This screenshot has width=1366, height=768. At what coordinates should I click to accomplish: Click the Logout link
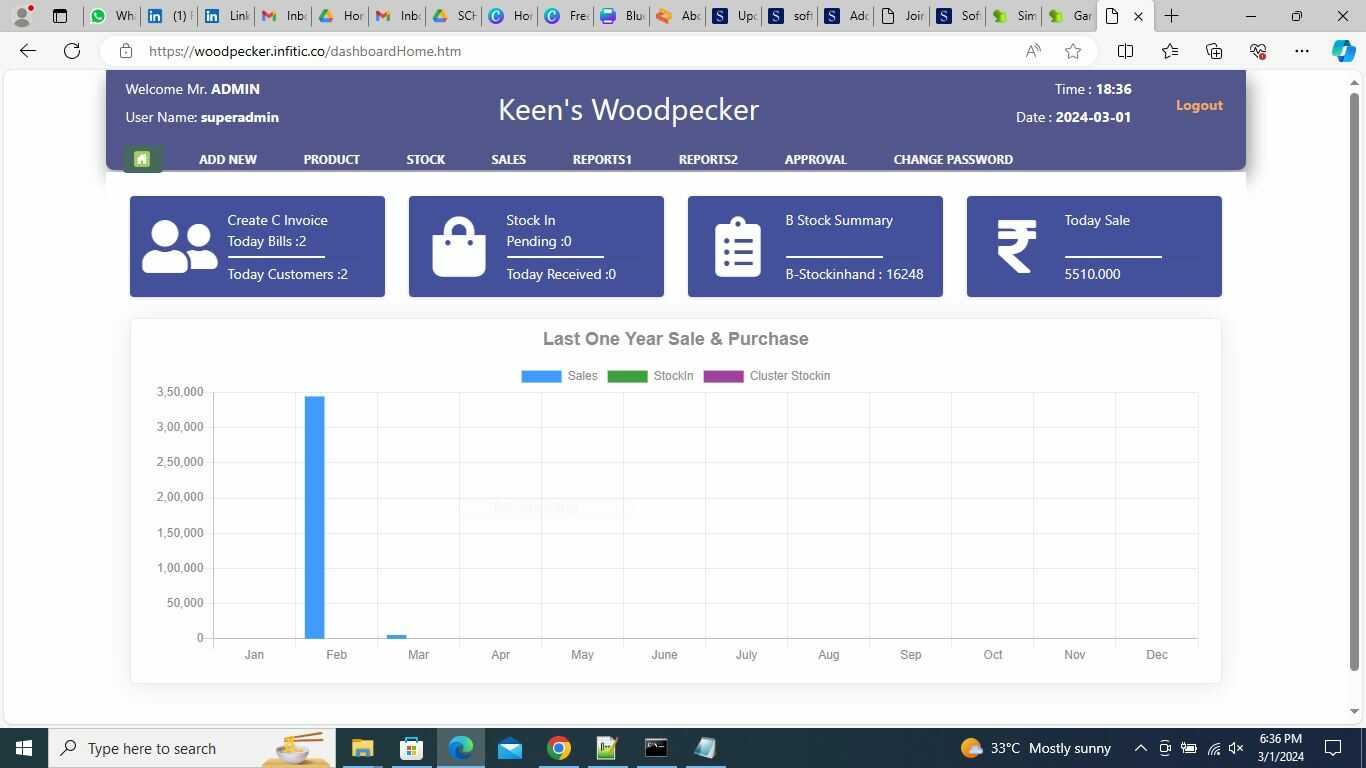pos(1199,105)
